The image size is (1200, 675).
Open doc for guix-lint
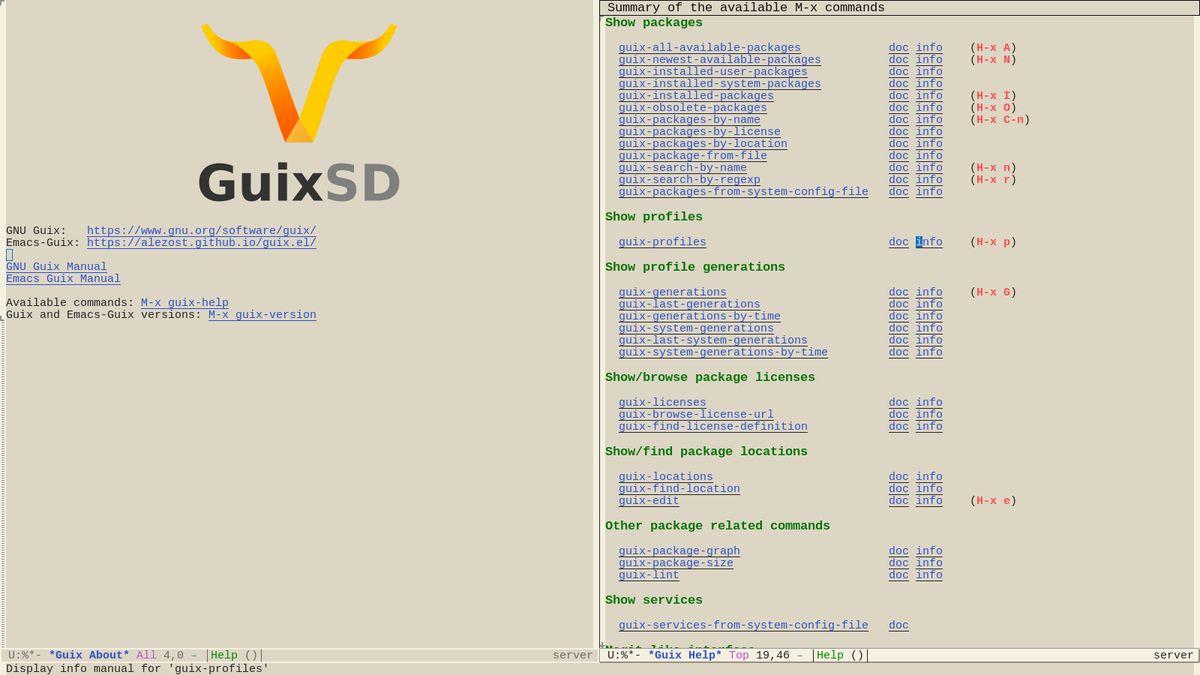point(898,575)
